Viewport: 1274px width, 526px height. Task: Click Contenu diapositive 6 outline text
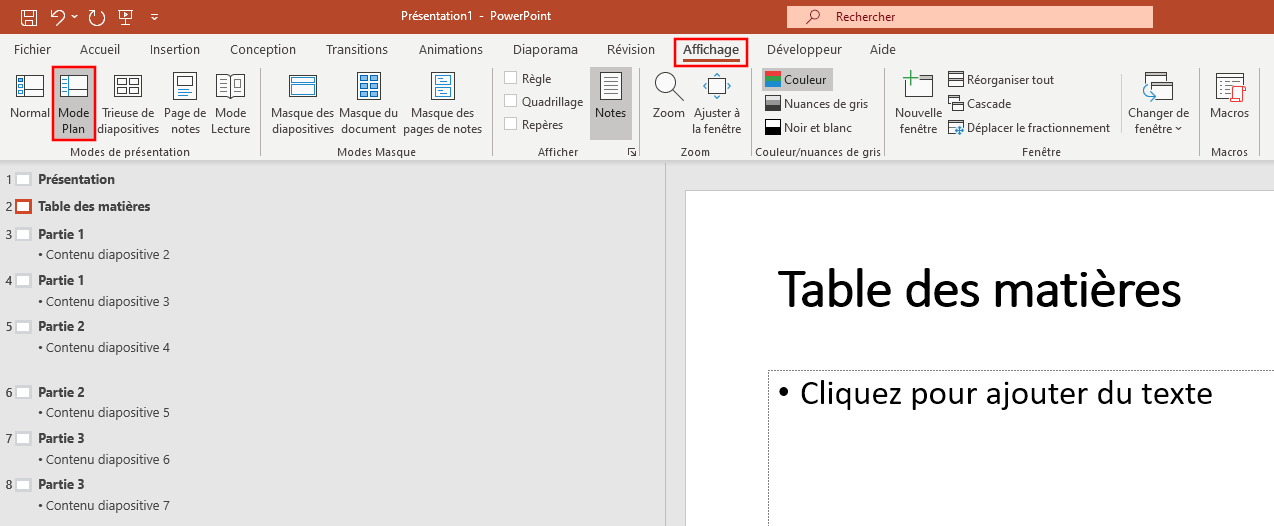[108, 460]
